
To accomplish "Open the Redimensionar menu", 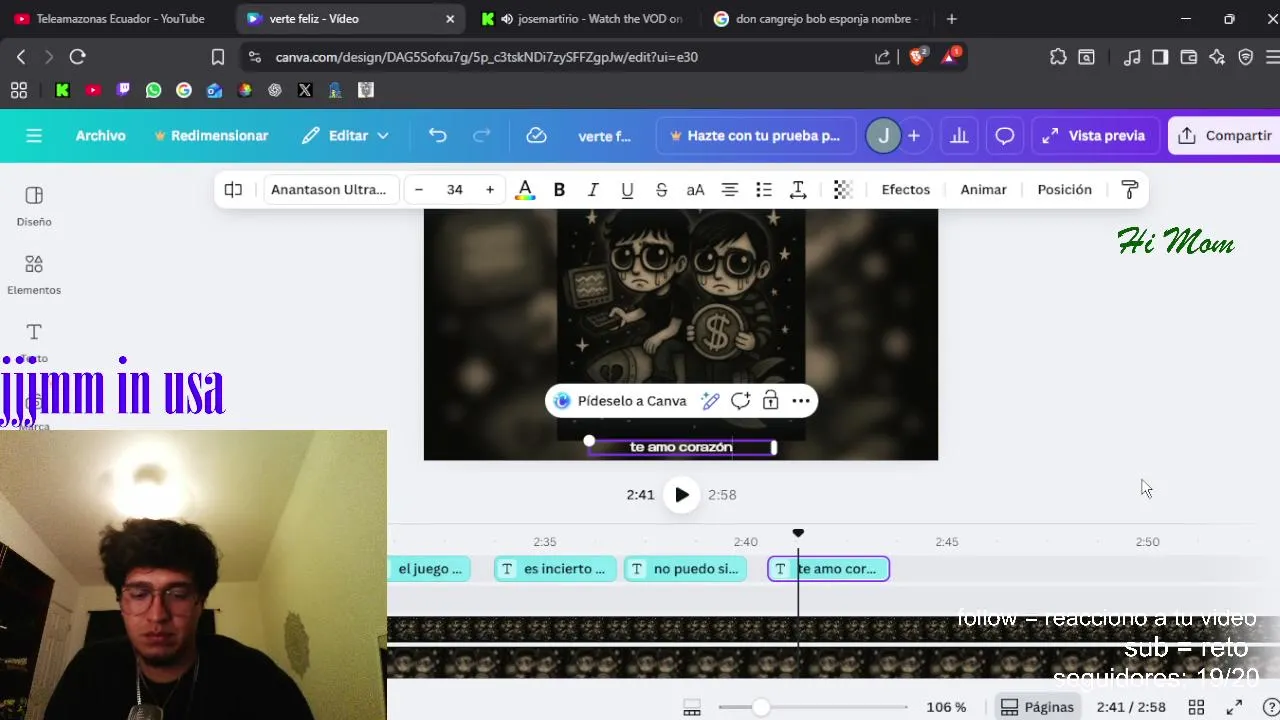I will point(211,135).
